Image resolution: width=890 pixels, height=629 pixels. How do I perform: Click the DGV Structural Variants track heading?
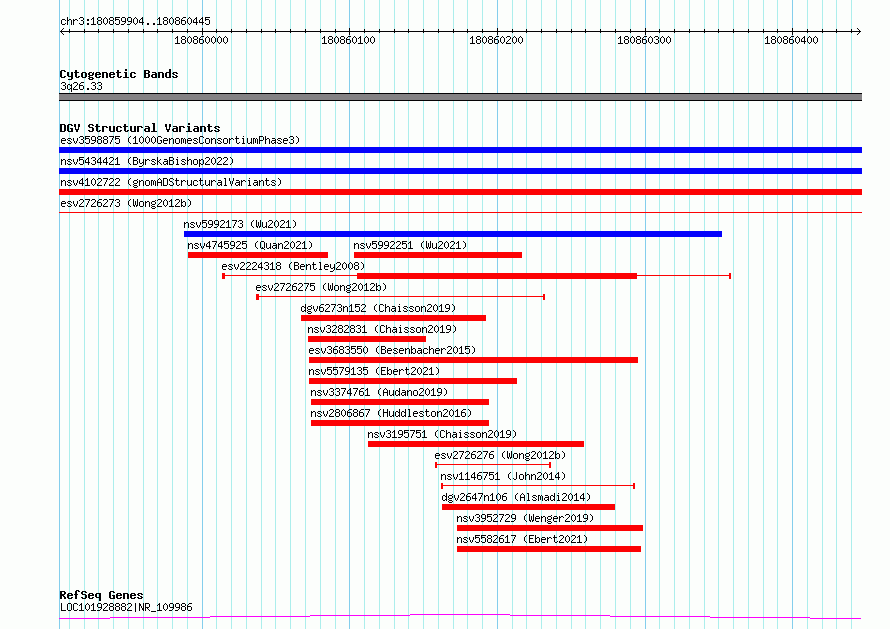pyautogui.click(x=140, y=128)
